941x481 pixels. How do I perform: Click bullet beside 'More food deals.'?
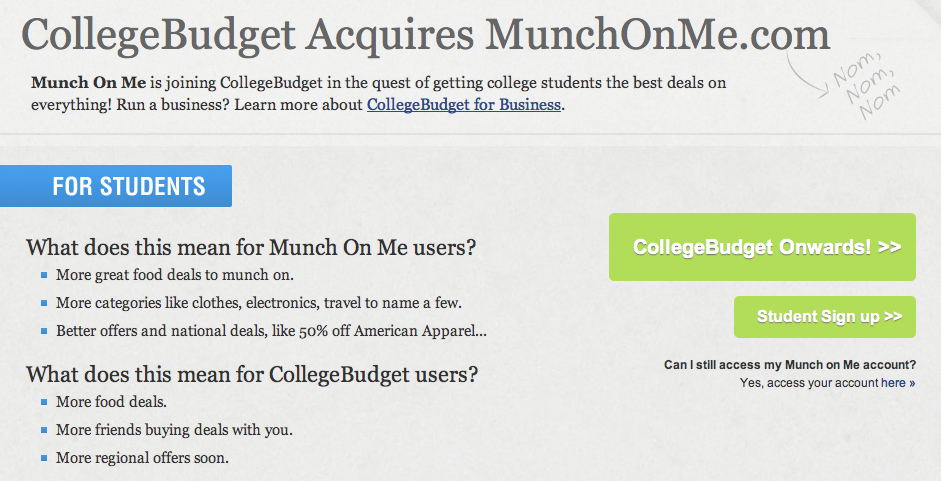pos(45,403)
